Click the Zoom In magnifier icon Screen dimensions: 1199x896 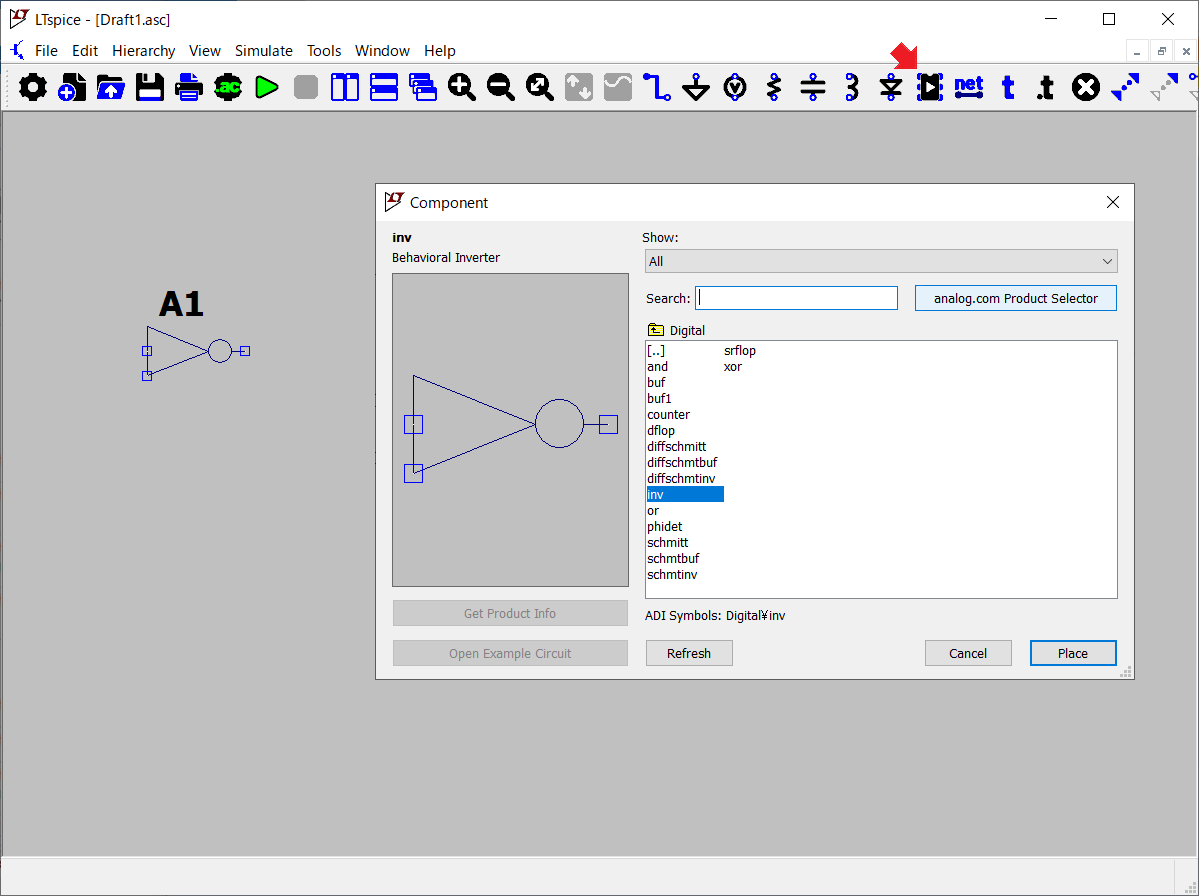(x=462, y=88)
